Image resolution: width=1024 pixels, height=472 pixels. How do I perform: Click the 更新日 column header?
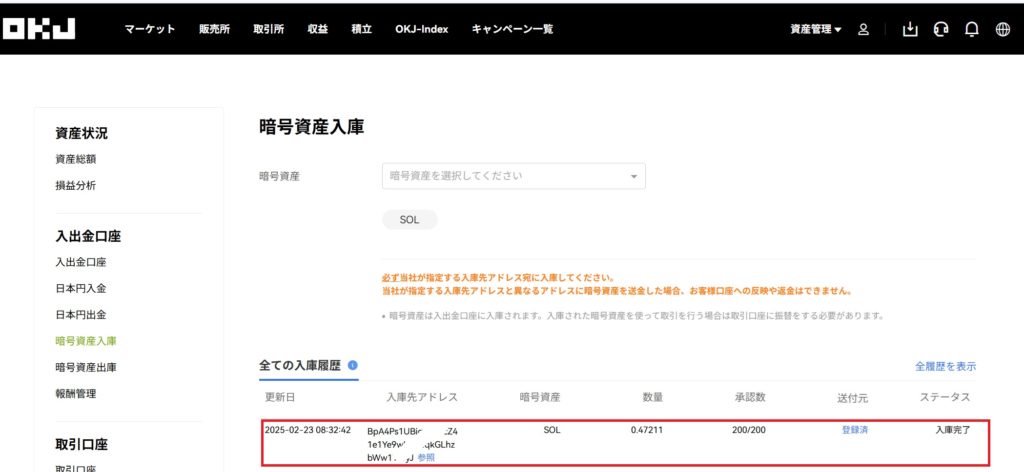[x=280, y=398]
